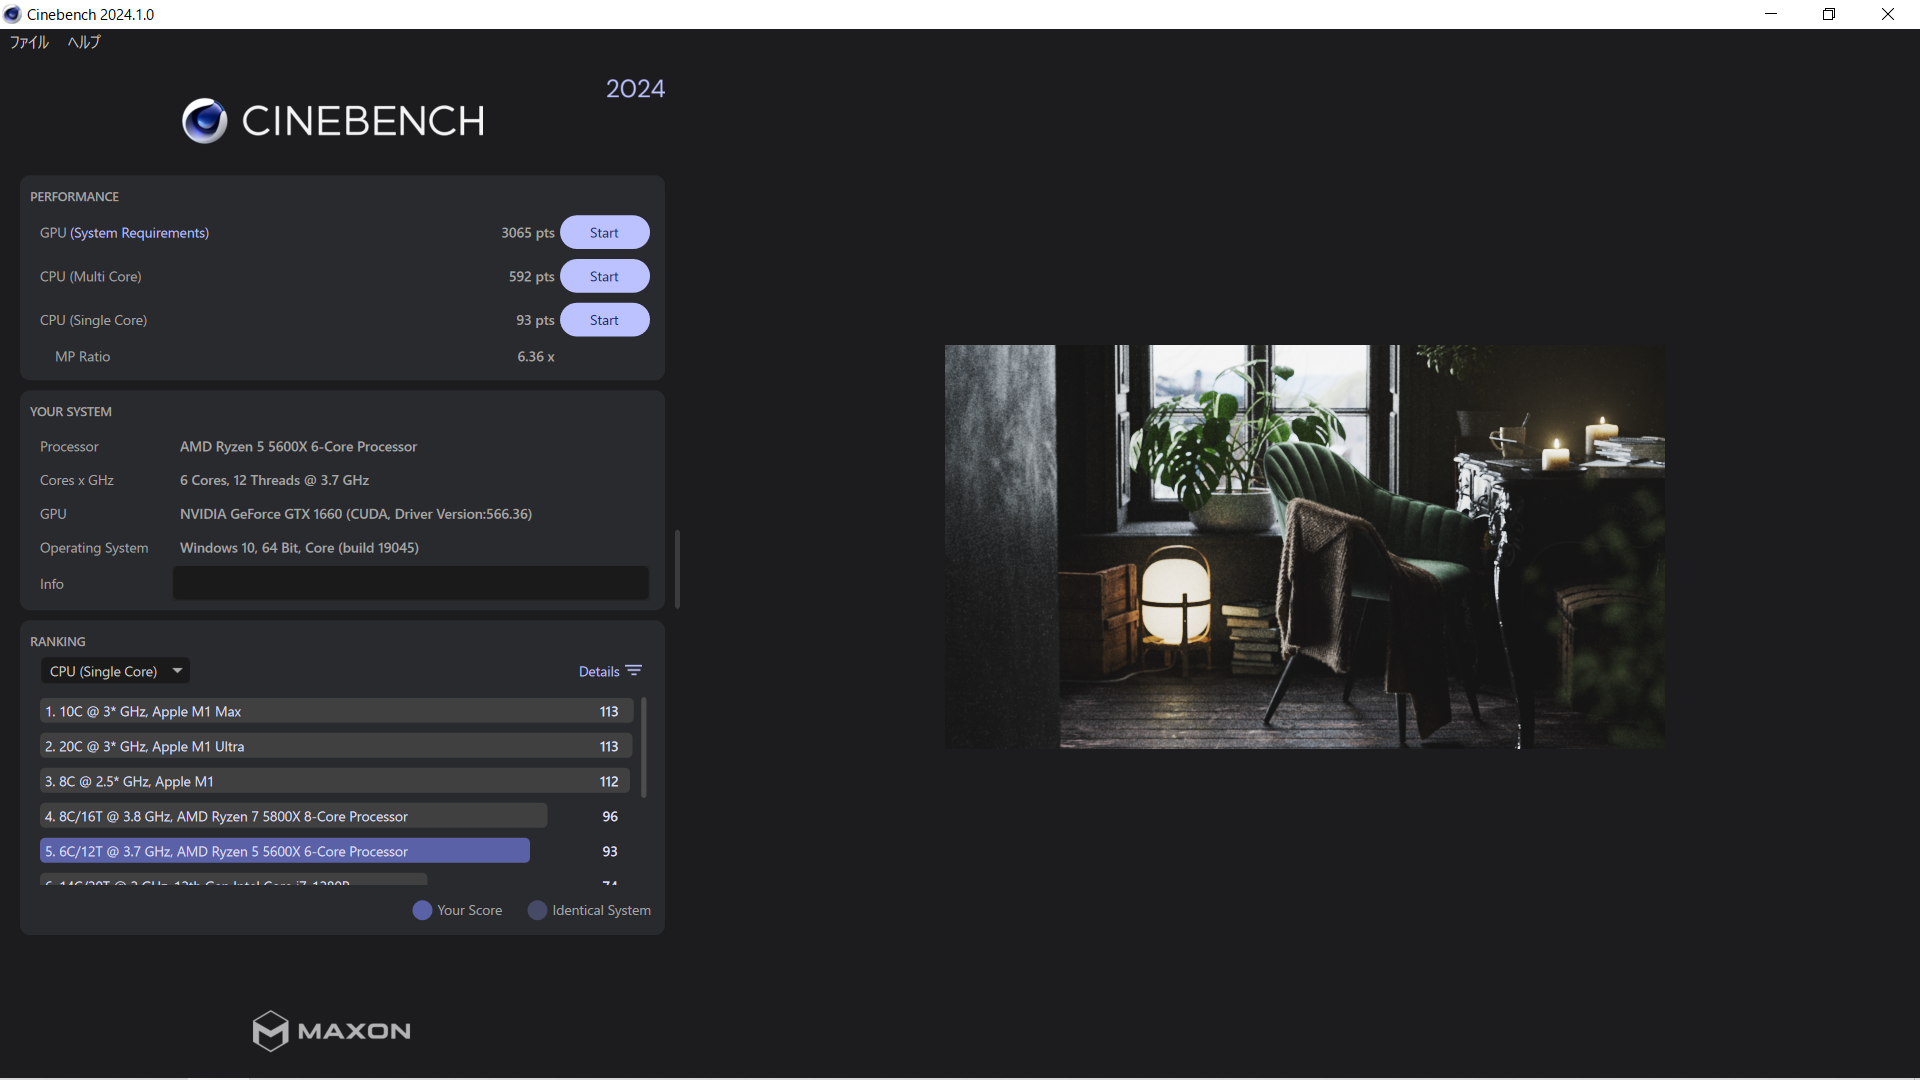Click the Maxon logo
The image size is (1920, 1080).
pos(332,1031)
